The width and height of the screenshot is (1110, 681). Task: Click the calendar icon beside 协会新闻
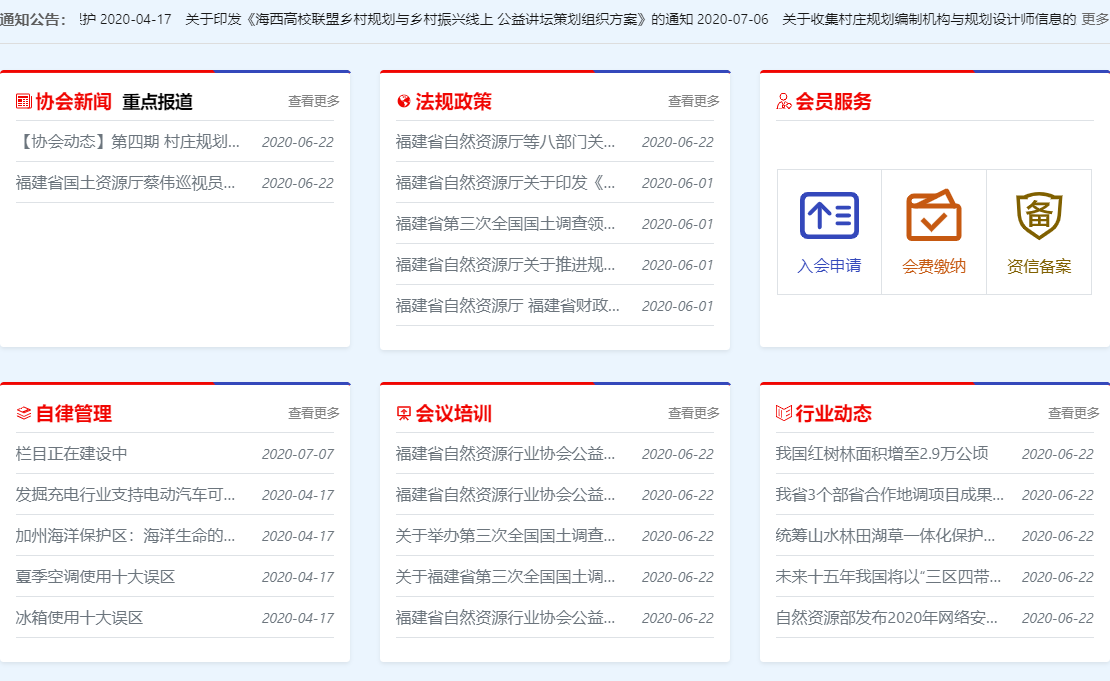click(24, 101)
